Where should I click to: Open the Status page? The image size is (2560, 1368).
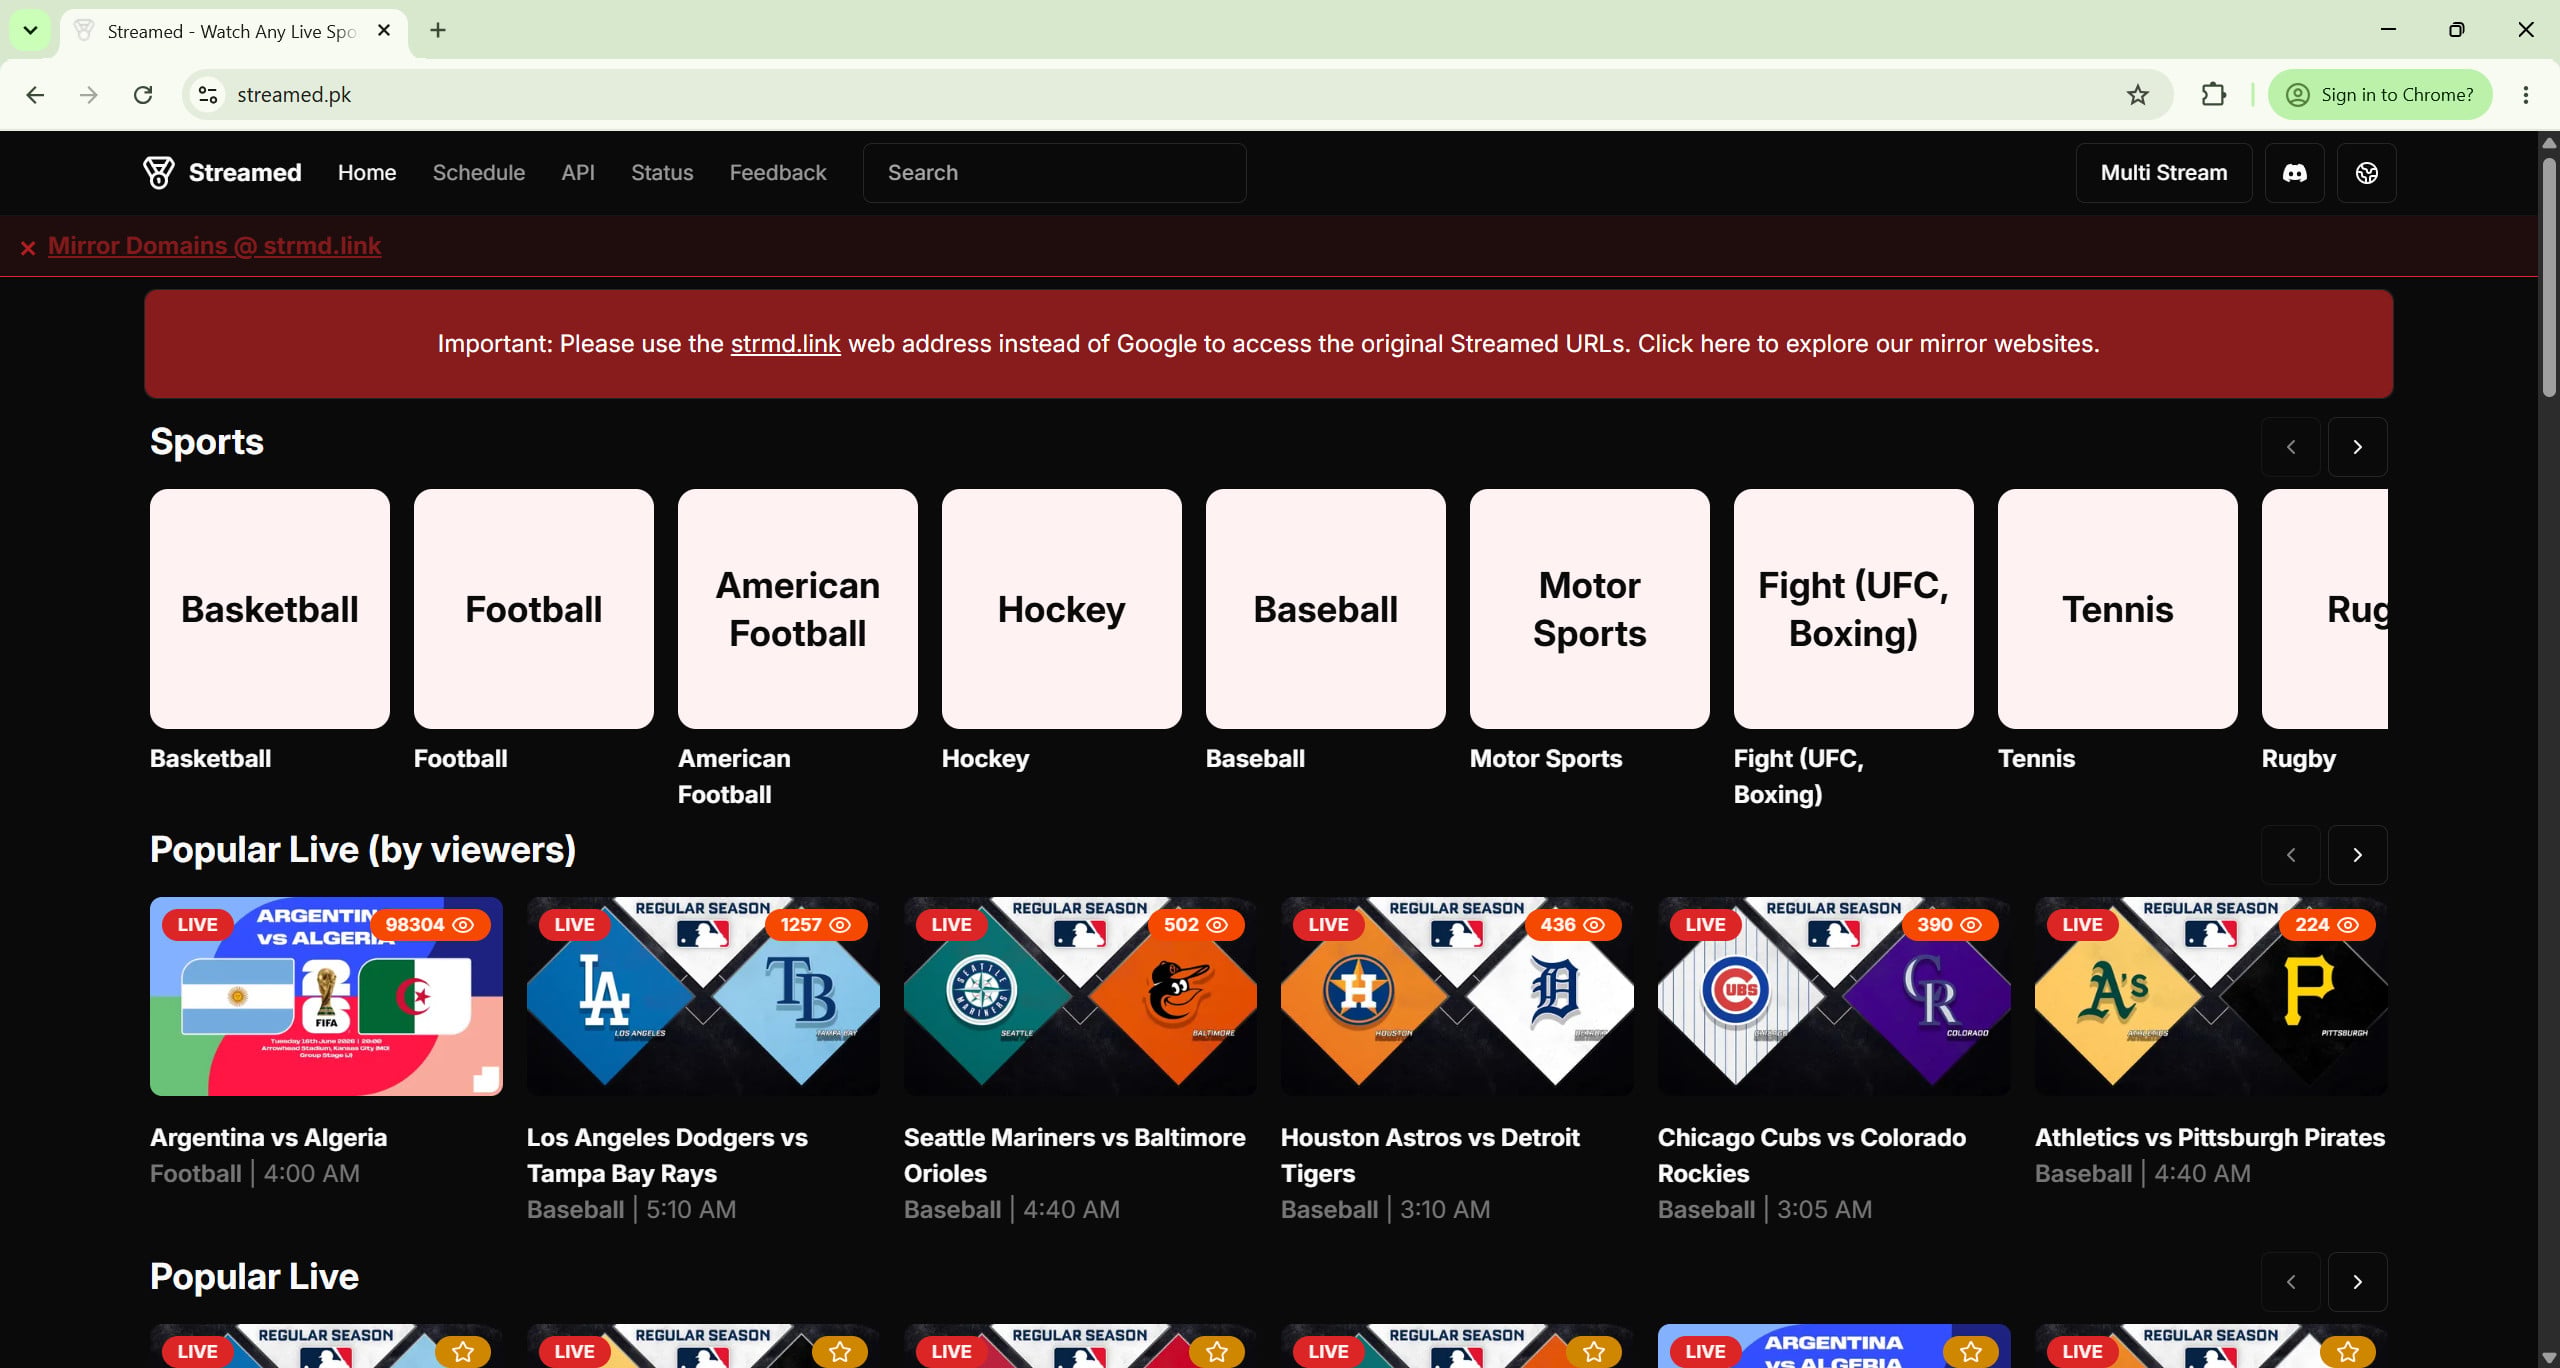(x=662, y=173)
